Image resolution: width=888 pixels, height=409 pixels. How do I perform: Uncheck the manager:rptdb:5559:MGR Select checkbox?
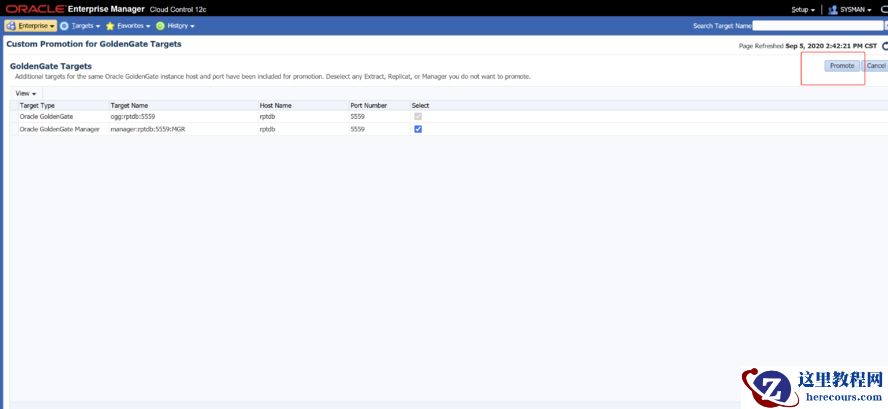(x=418, y=129)
